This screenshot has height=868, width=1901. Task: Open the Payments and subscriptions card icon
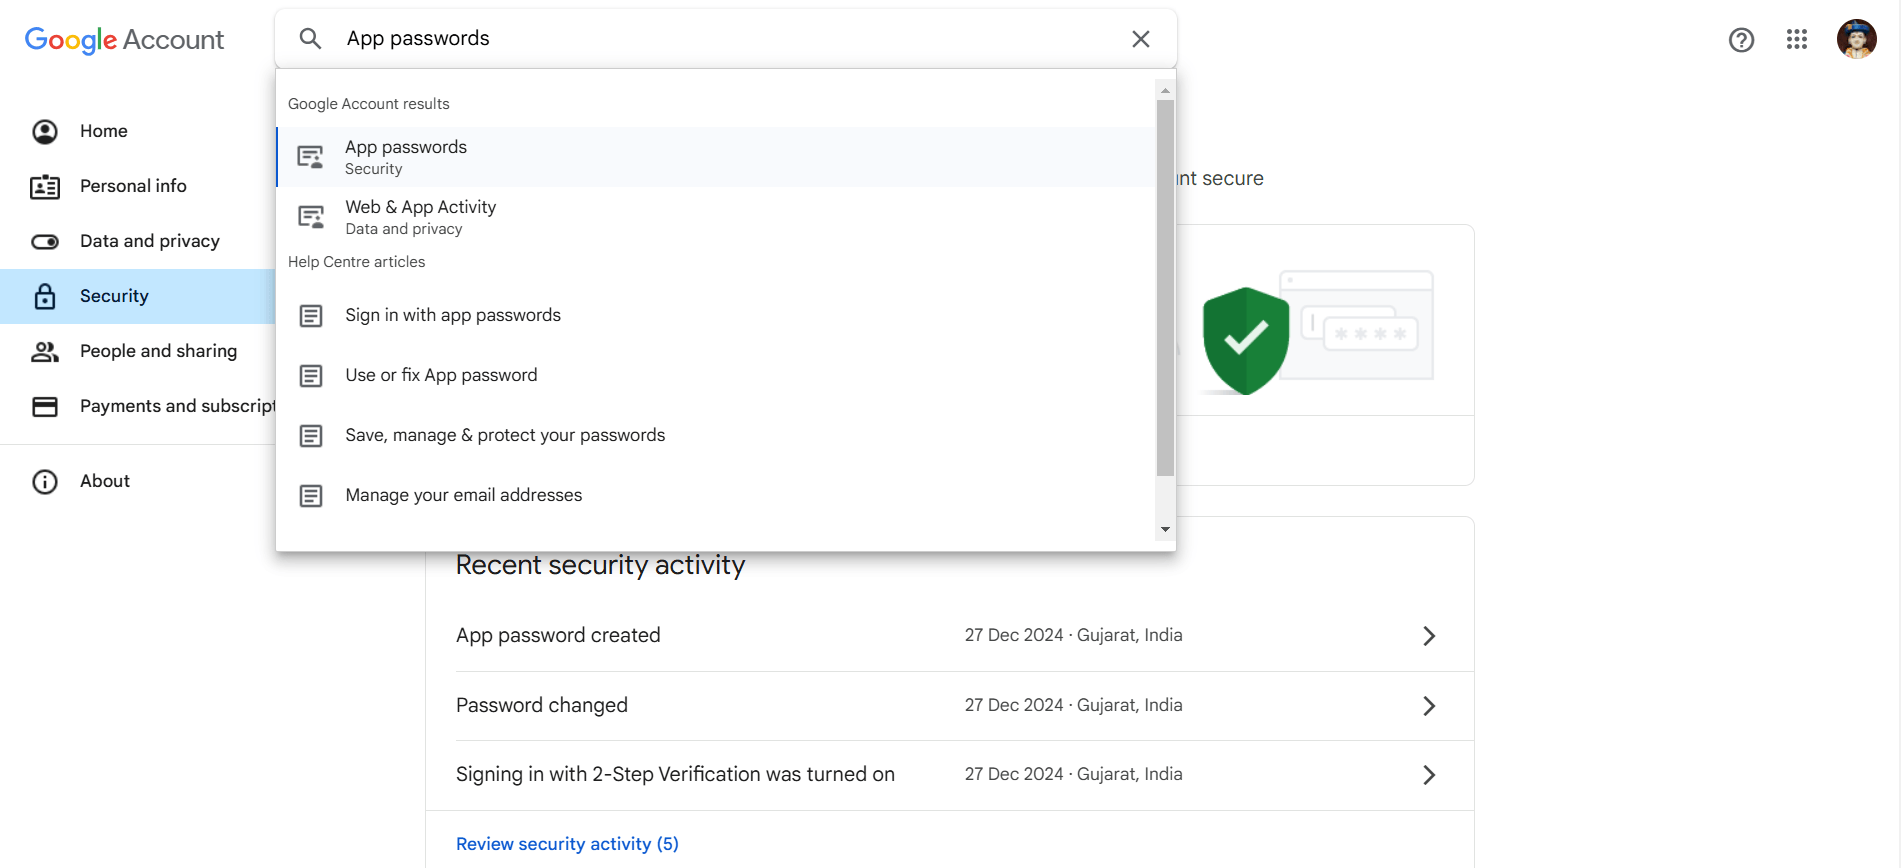click(x=45, y=406)
